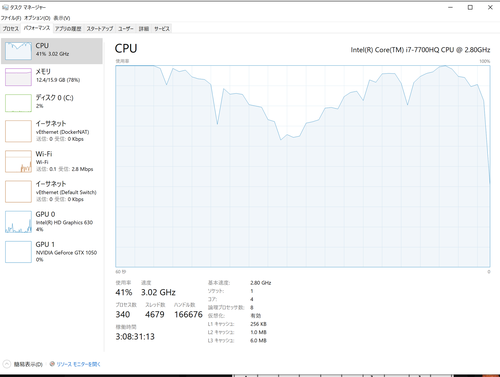Switch to the アプリの履歴 tab

(x=68, y=29)
